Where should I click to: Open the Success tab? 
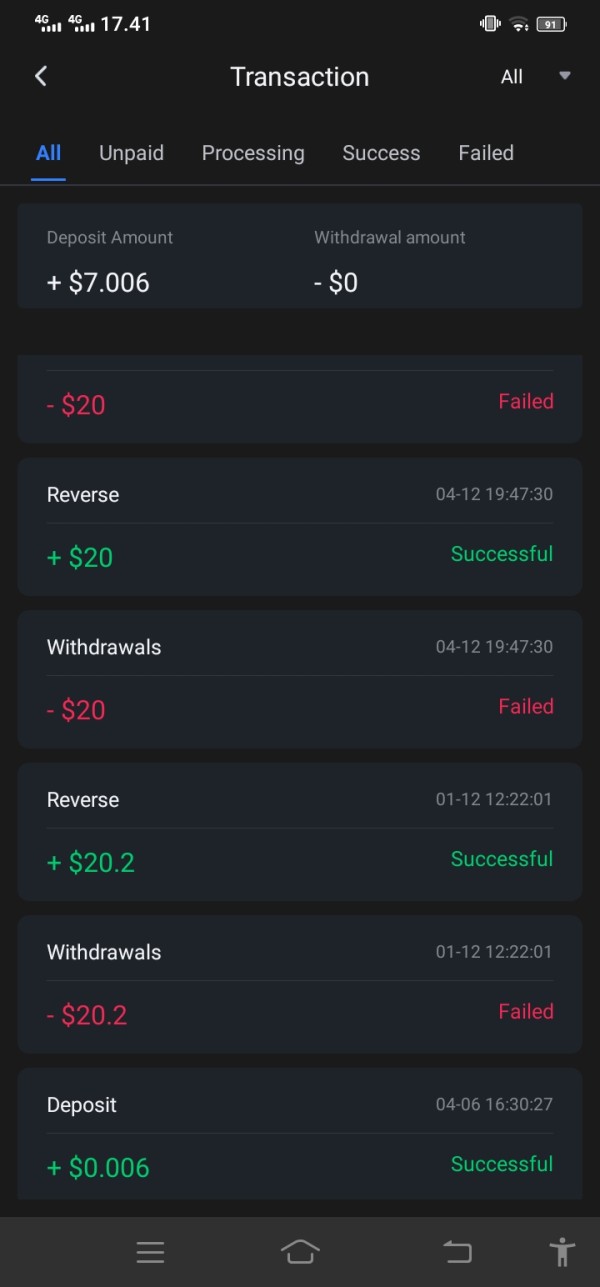pos(381,153)
